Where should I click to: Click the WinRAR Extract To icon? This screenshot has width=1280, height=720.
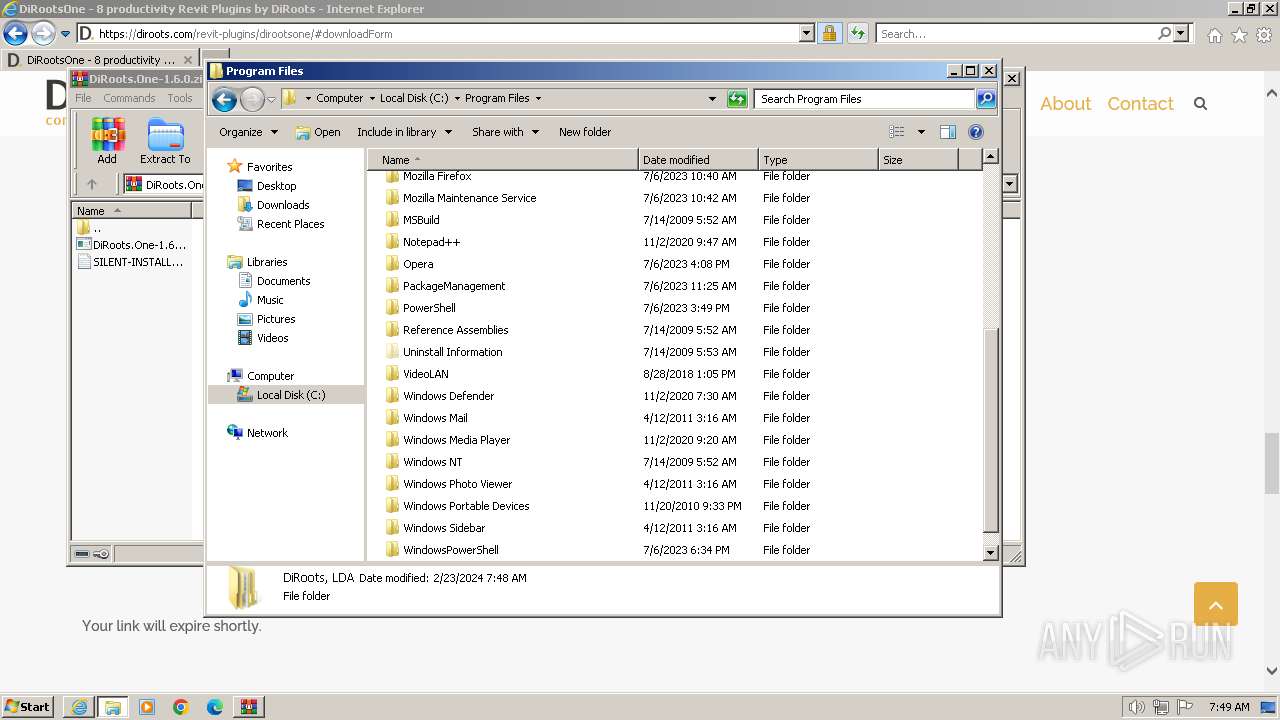pyautogui.click(x=165, y=141)
